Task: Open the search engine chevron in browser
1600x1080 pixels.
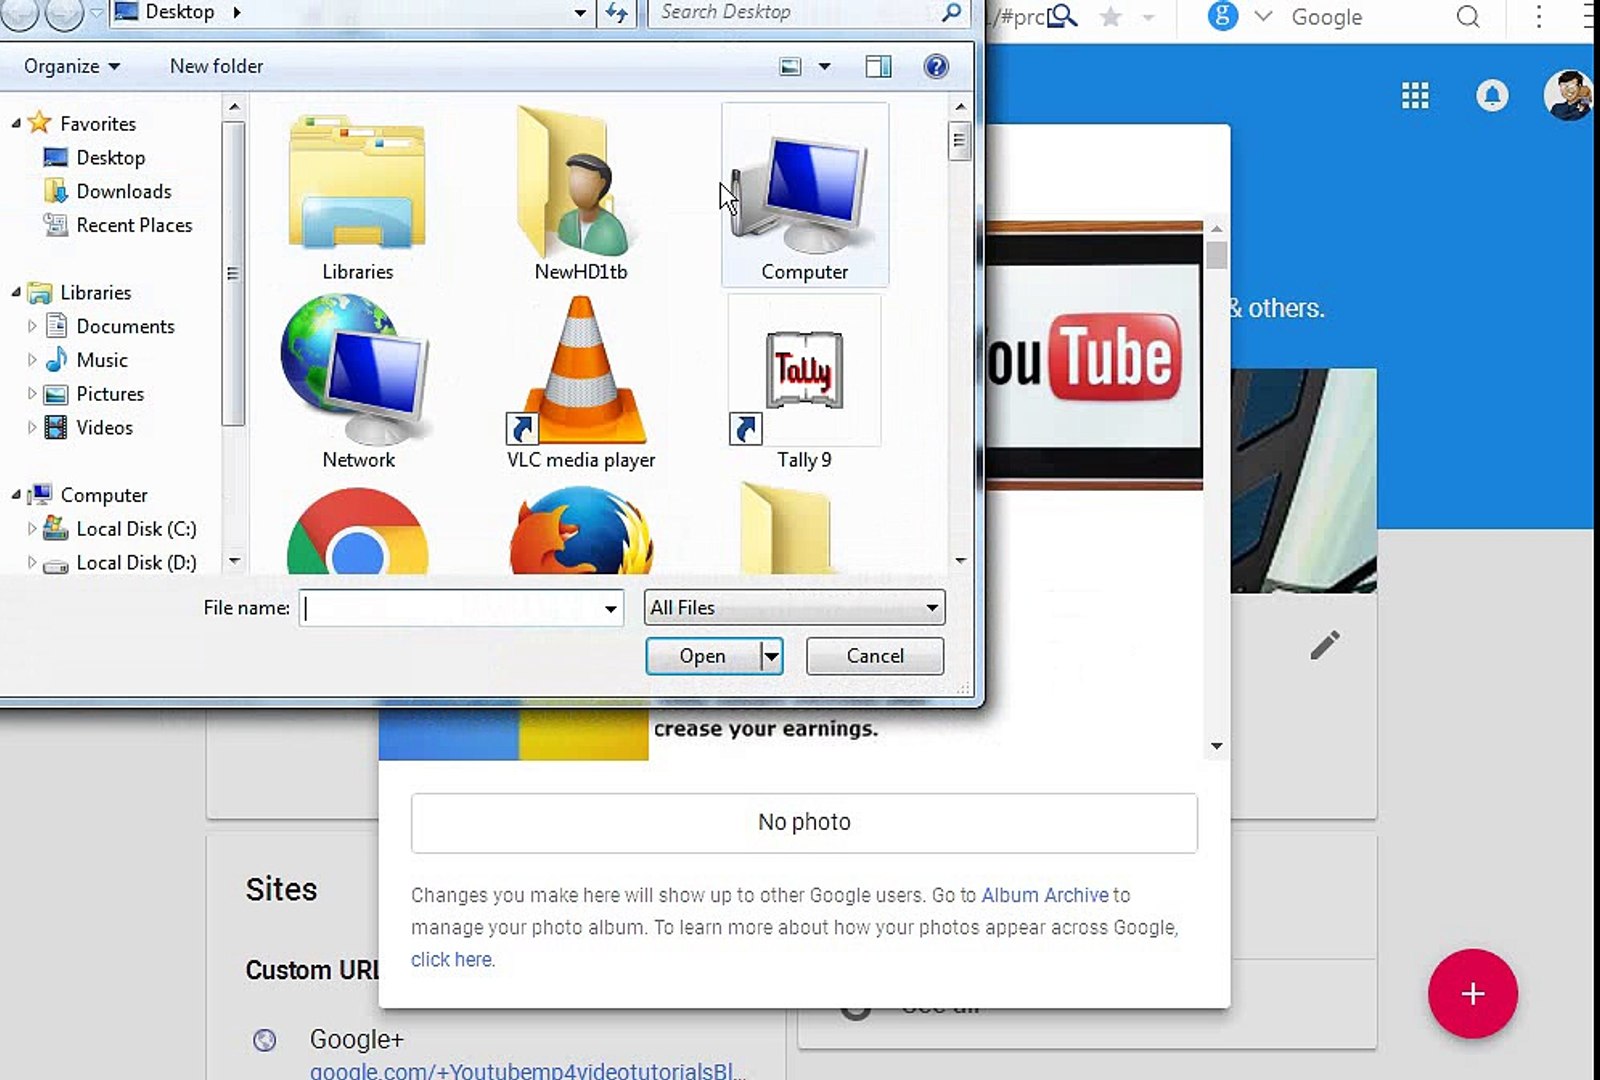Action: coord(1262,17)
